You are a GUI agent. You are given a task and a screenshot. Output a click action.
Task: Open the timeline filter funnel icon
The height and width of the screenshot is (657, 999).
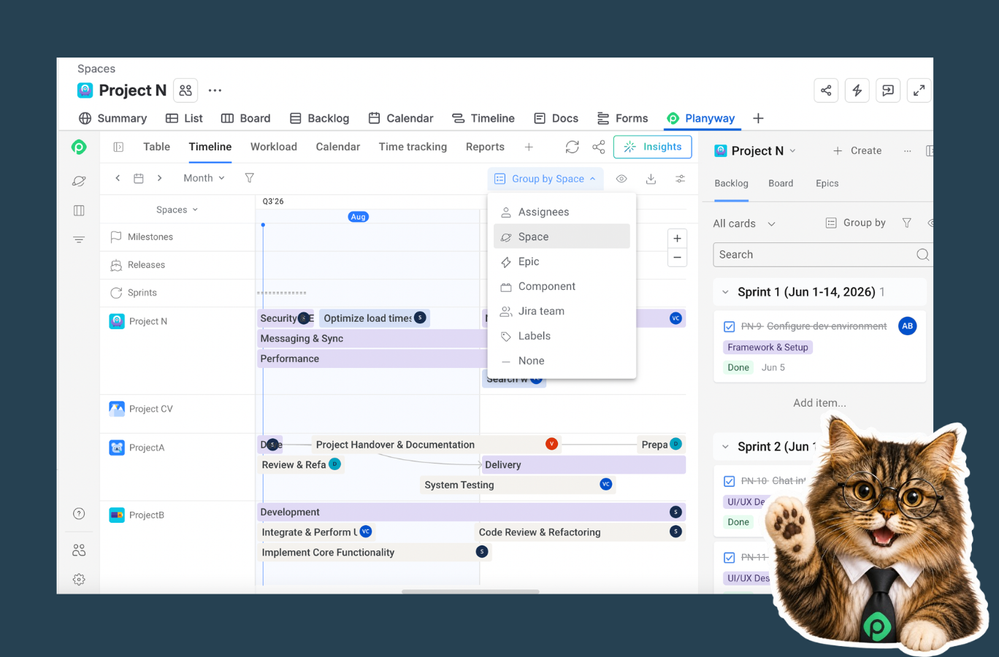(250, 178)
